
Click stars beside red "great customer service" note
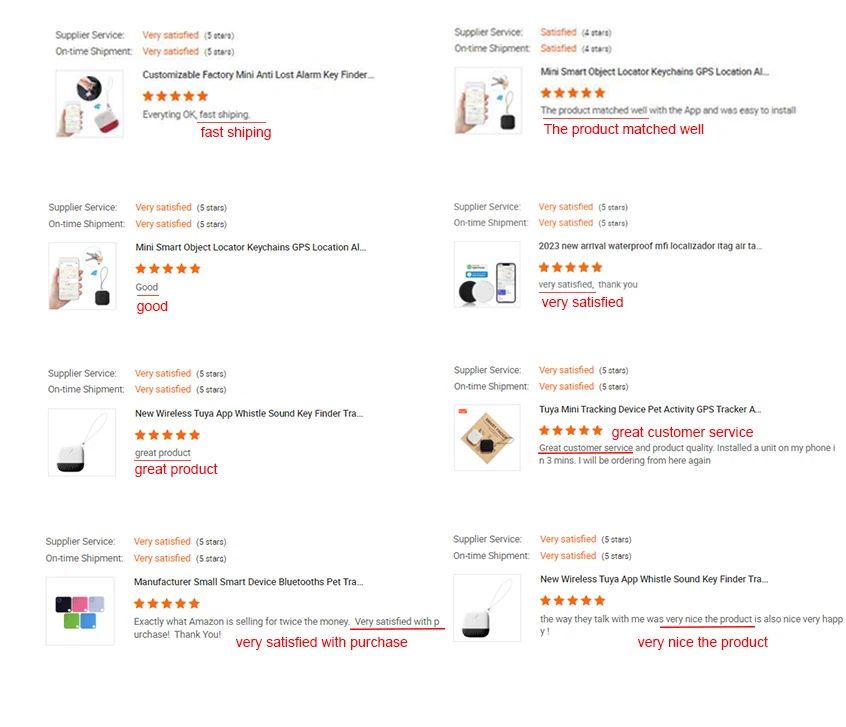(x=571, y=431)
